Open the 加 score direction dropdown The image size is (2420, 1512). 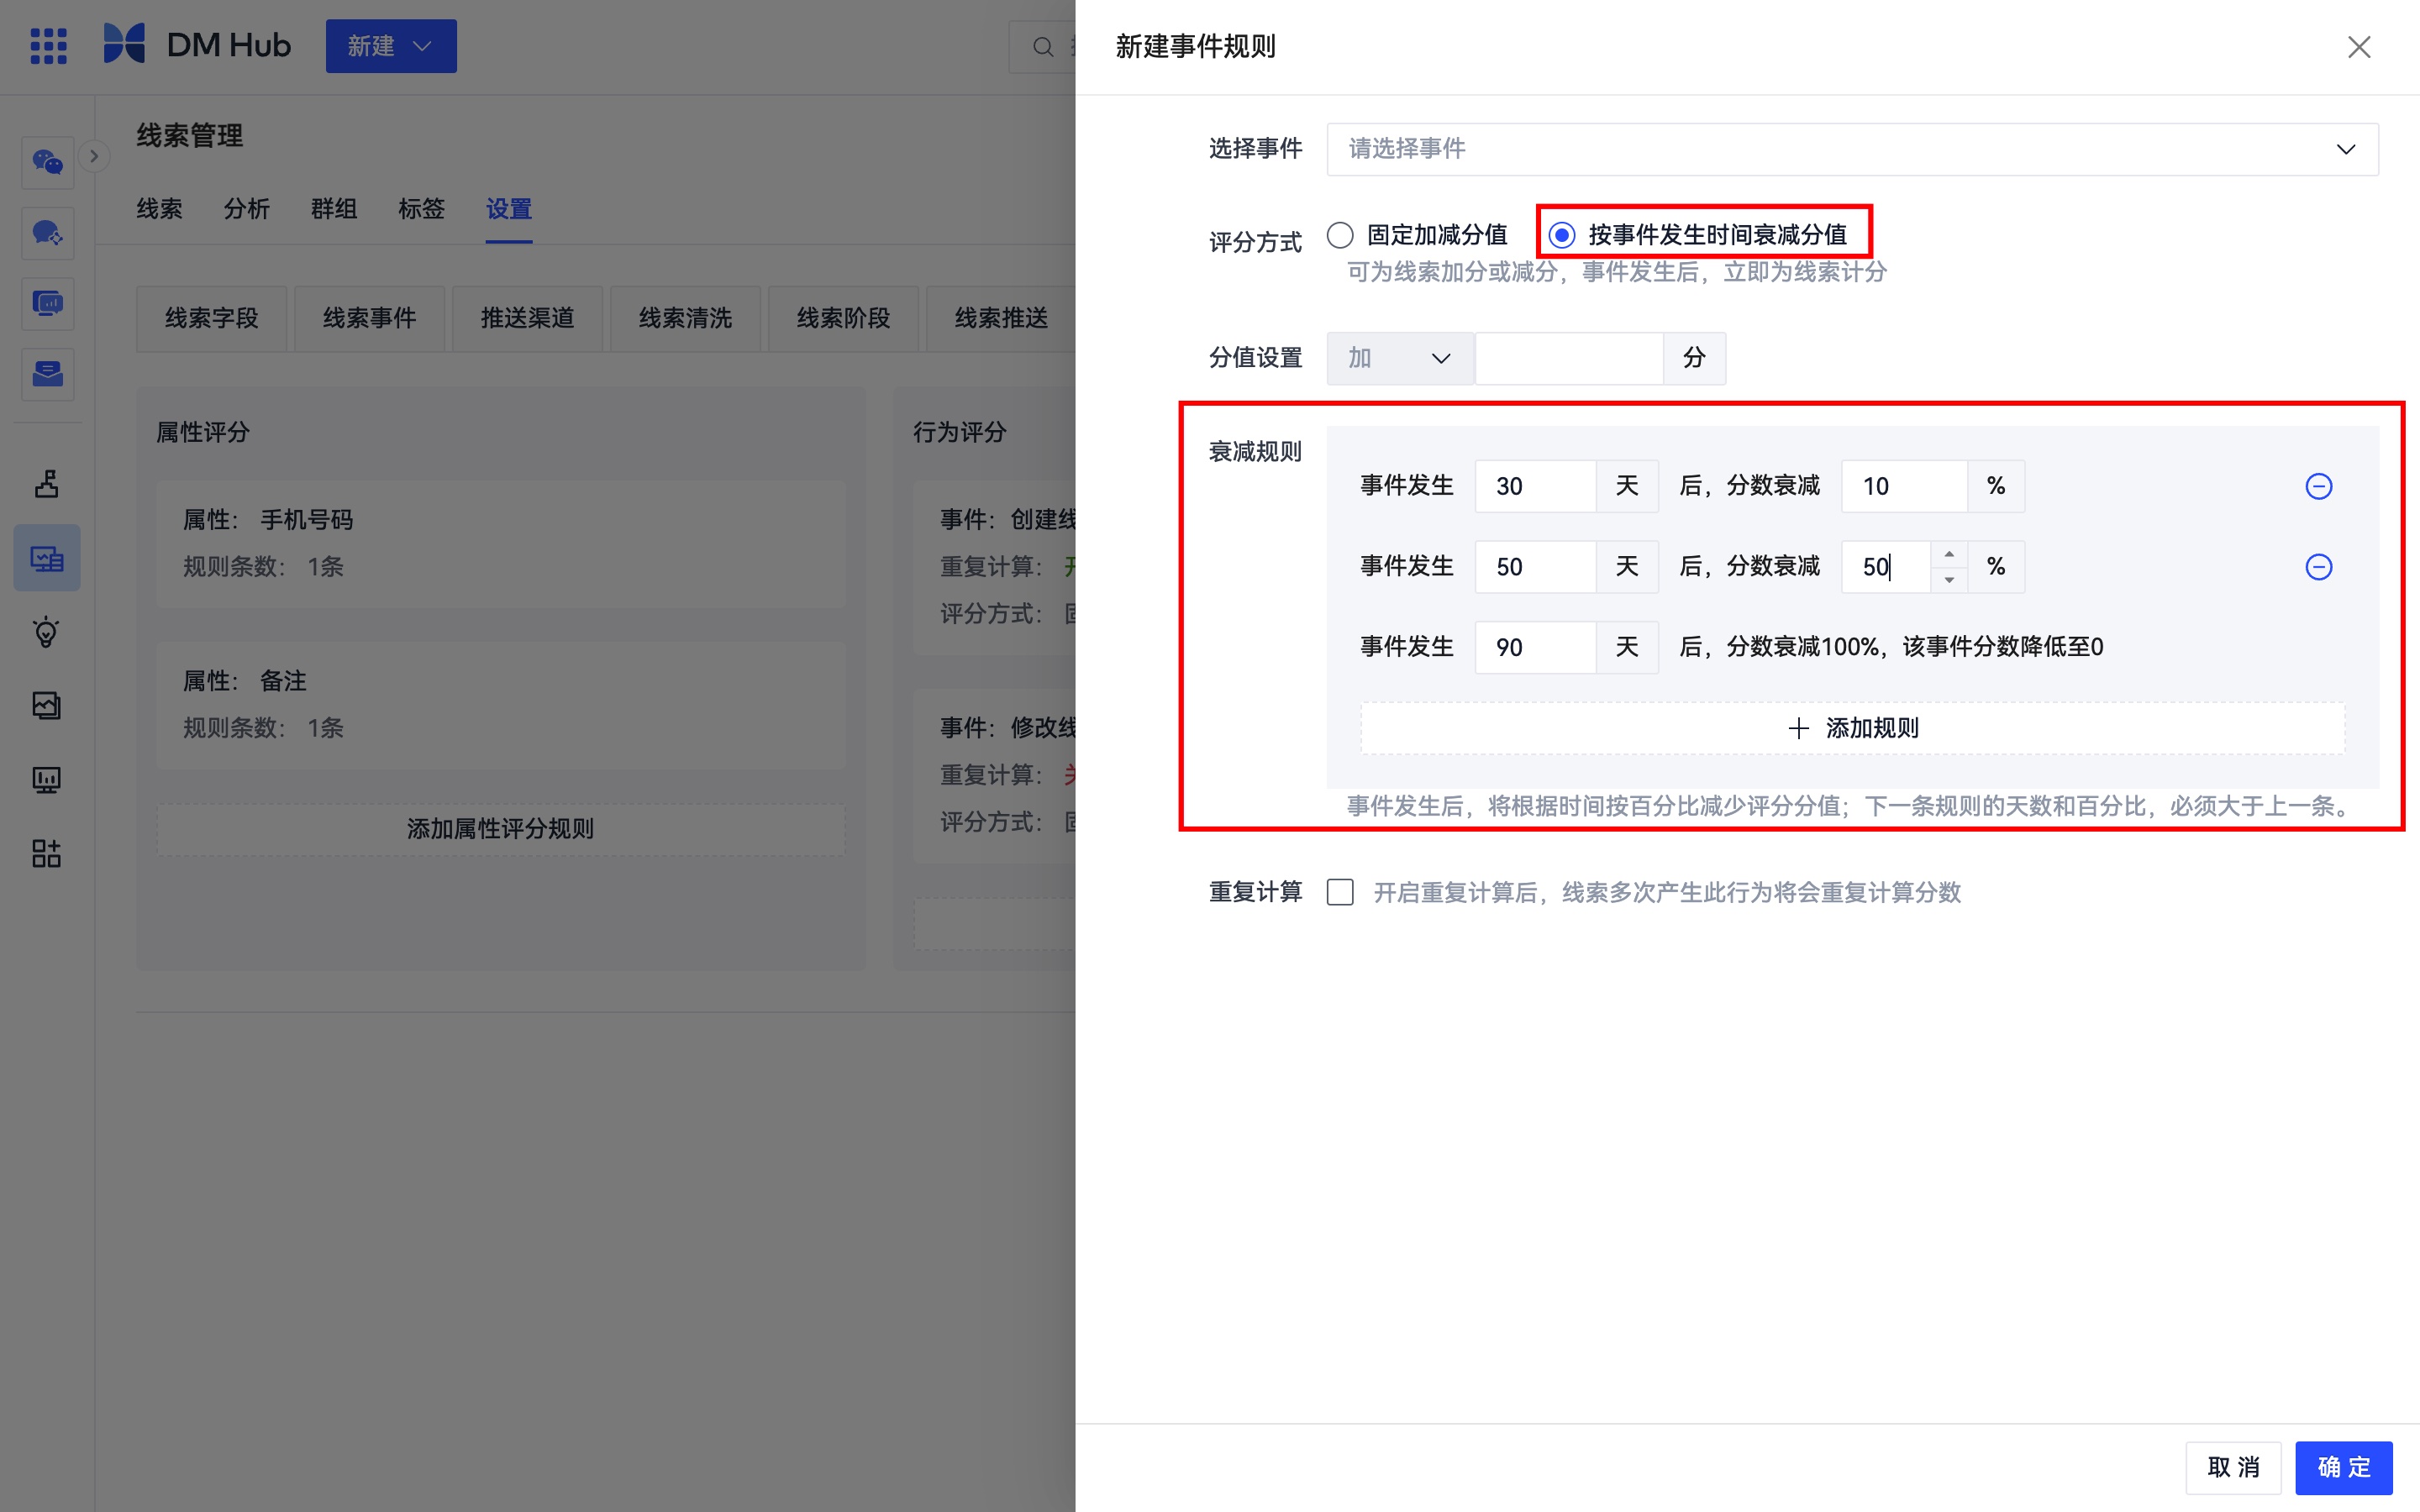click(x=1399, y=358)
